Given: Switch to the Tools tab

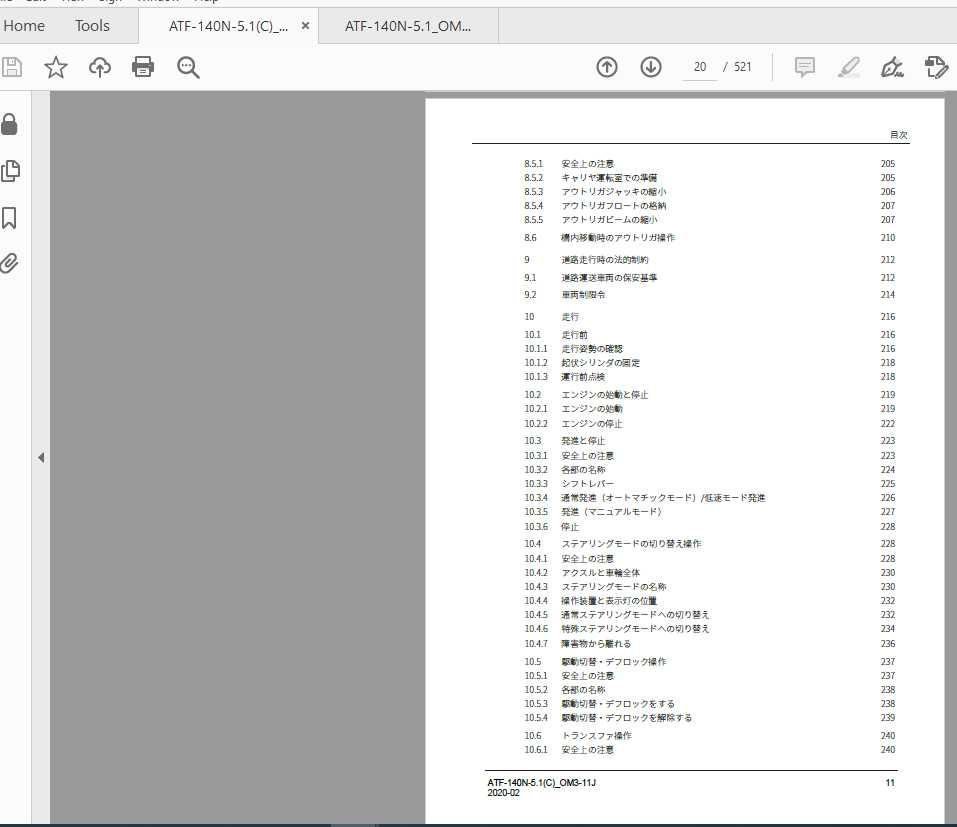Looking at the screenshot, I should (x=92, y=26).
